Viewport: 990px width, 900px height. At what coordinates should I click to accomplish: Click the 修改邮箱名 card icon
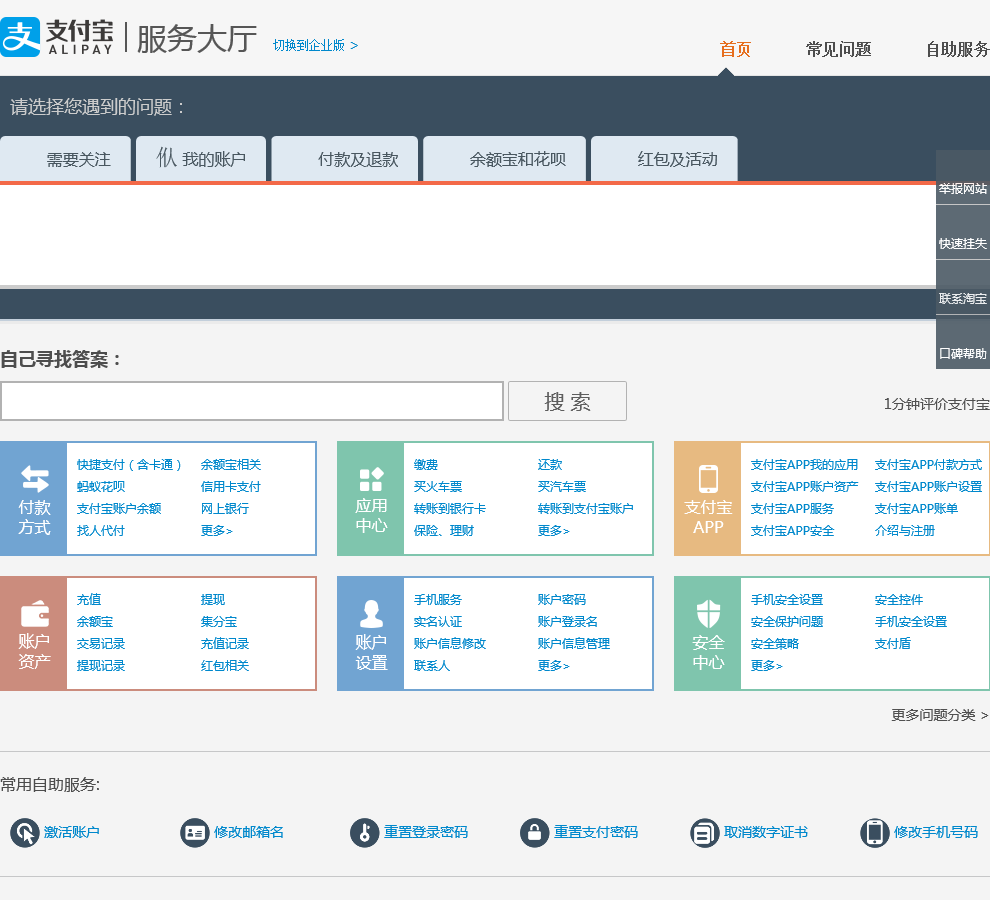[194, 832]
